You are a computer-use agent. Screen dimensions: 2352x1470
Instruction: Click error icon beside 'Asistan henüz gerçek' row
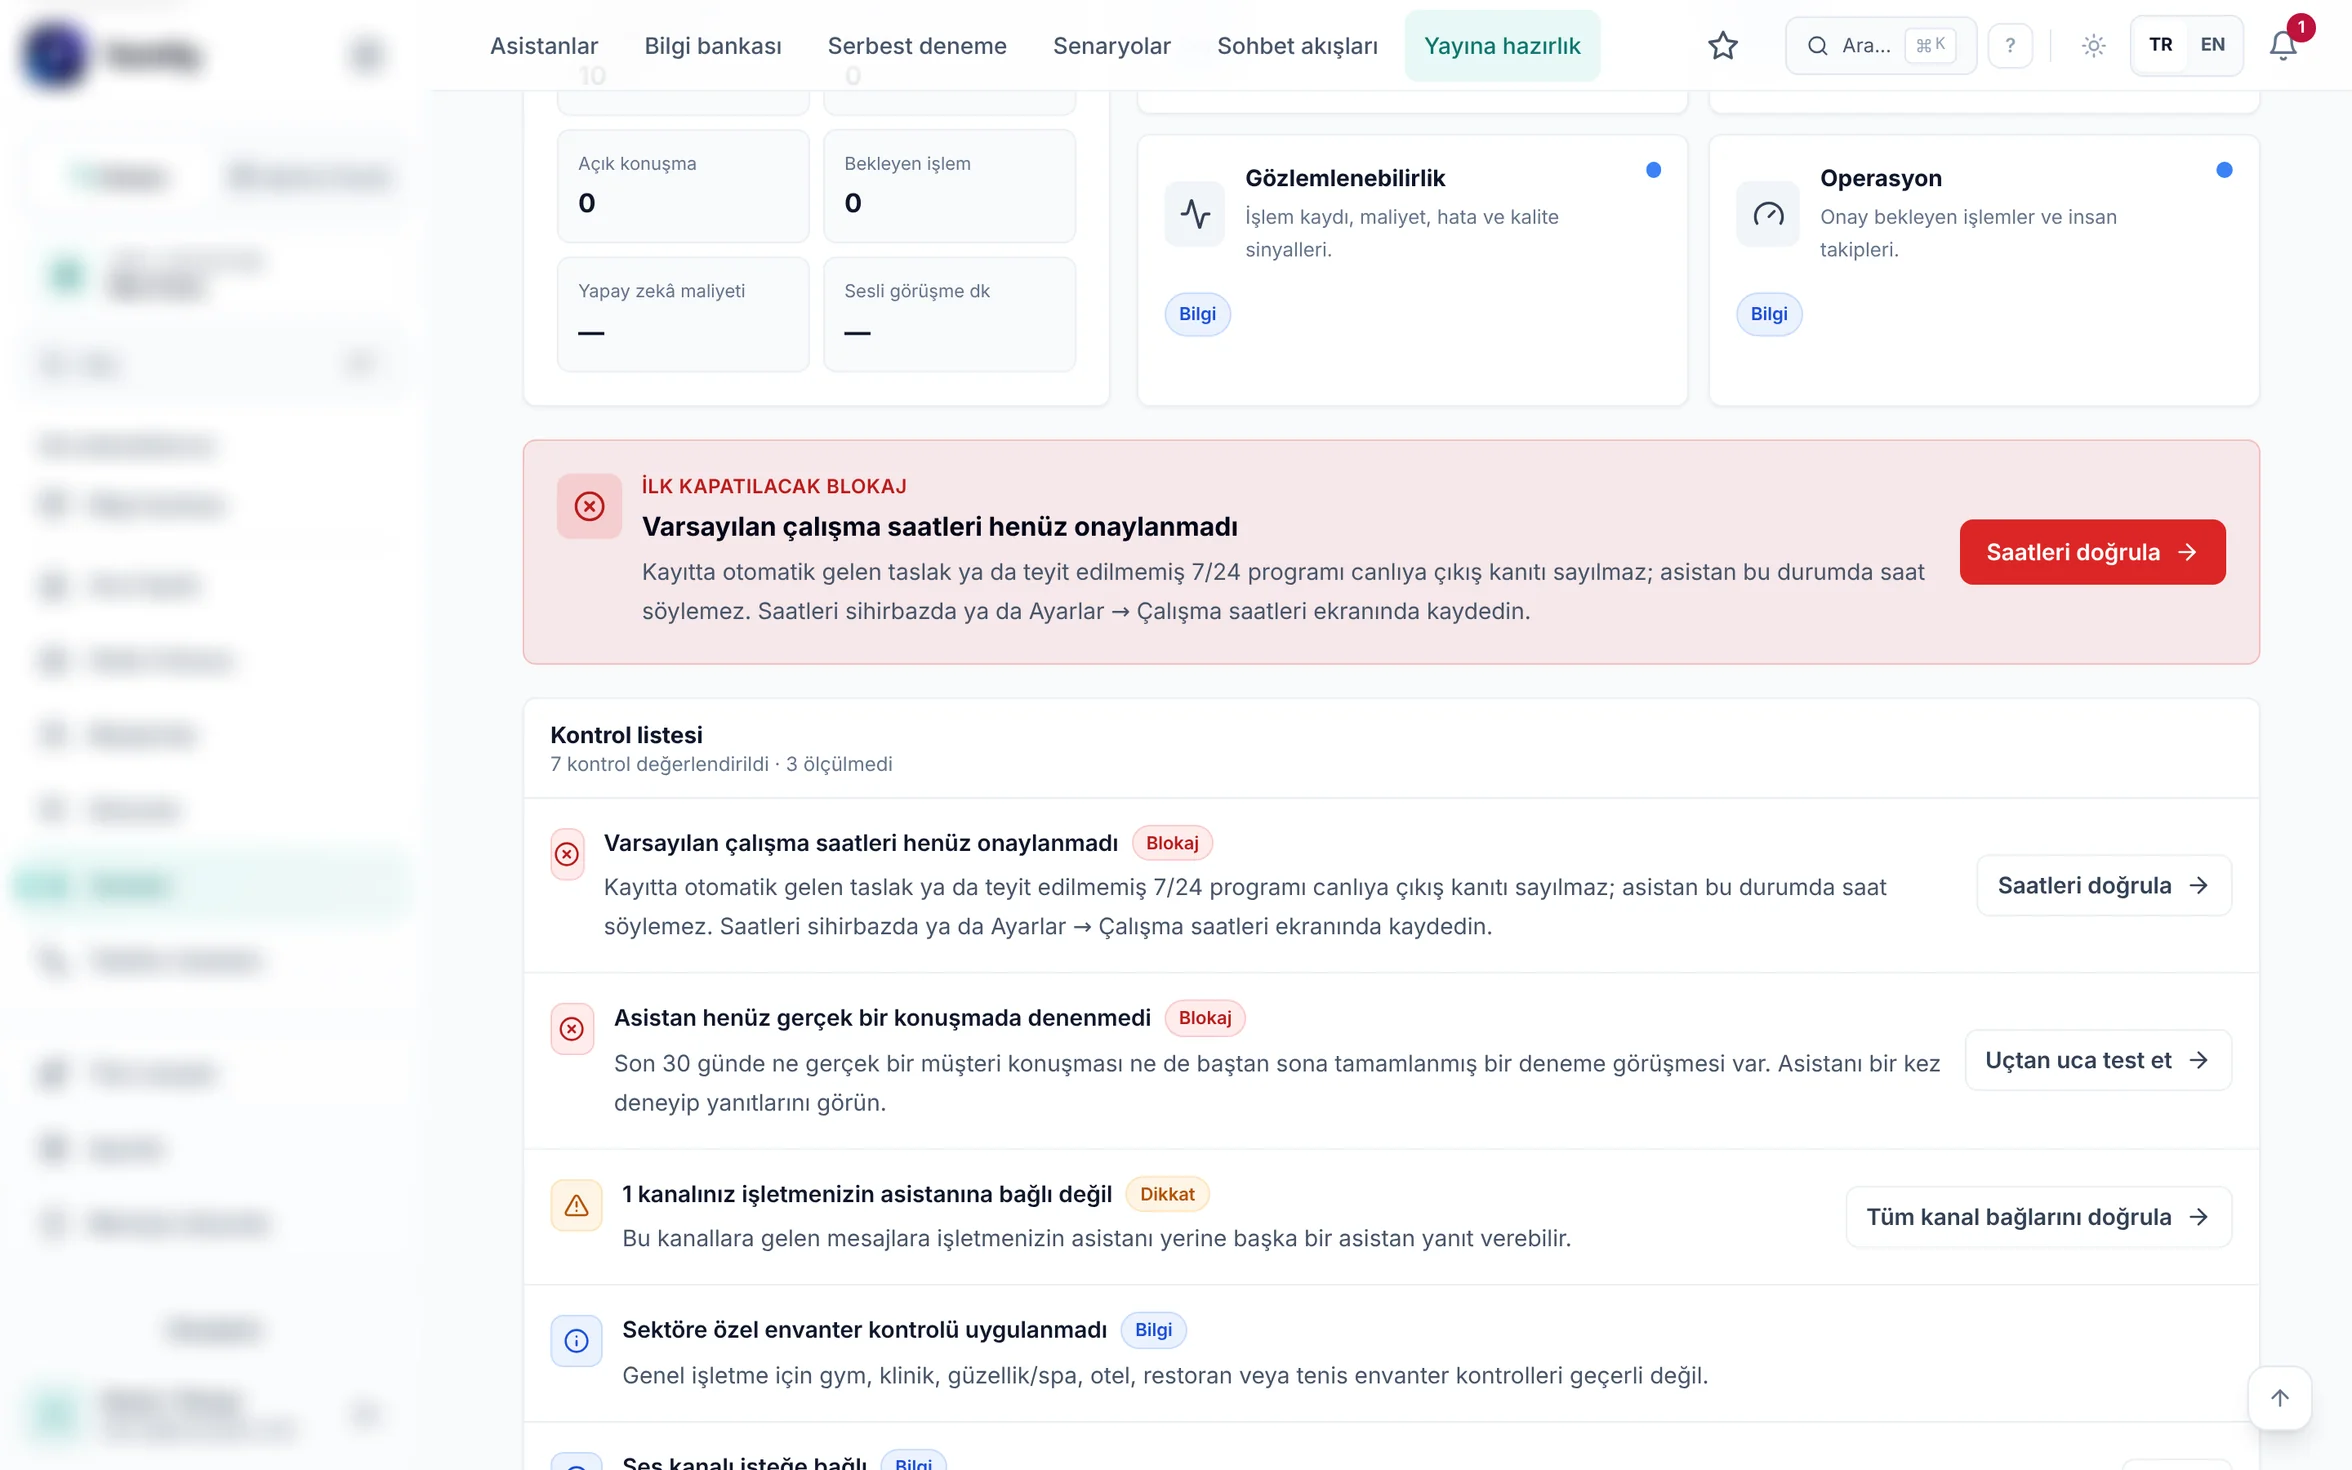(572, 1028)
